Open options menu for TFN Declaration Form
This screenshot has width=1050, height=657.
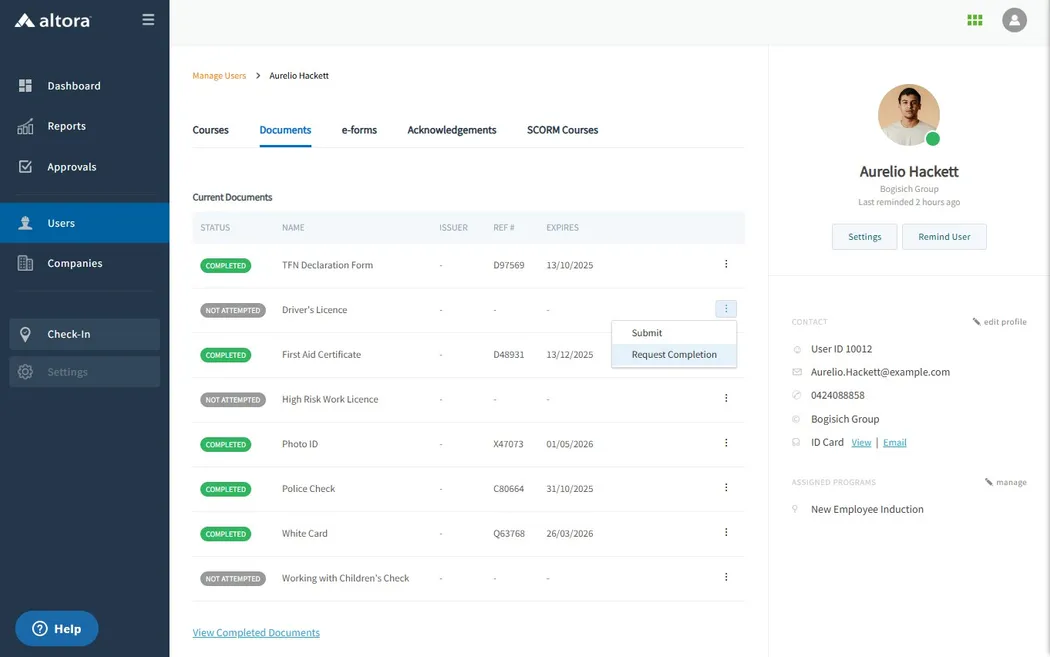[726, 264]
